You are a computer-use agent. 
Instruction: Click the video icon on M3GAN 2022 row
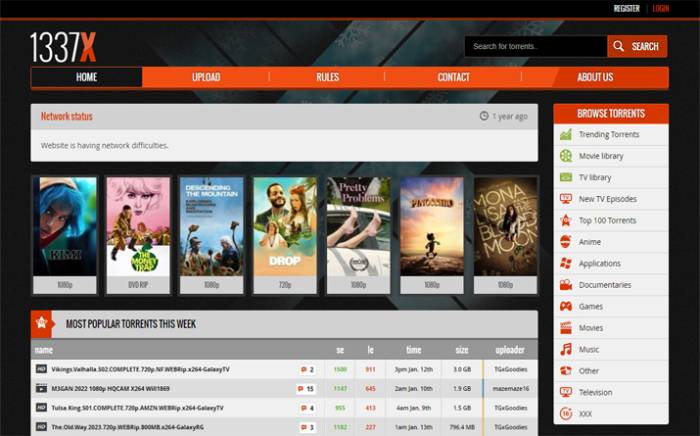point(41,388)
